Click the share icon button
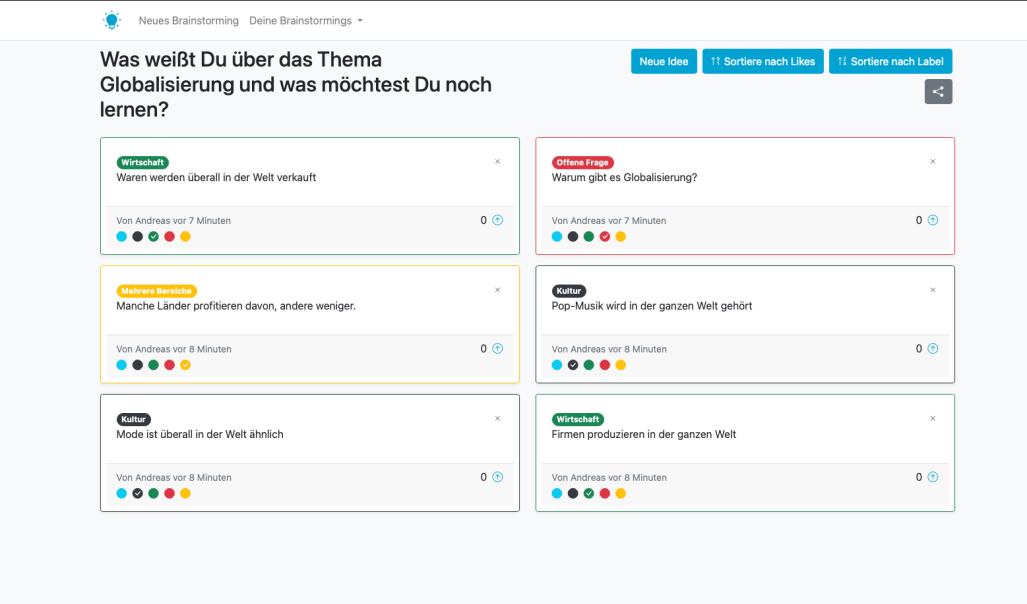The width and height of the screenshot is (1027, 604). (x=938, y=92)
